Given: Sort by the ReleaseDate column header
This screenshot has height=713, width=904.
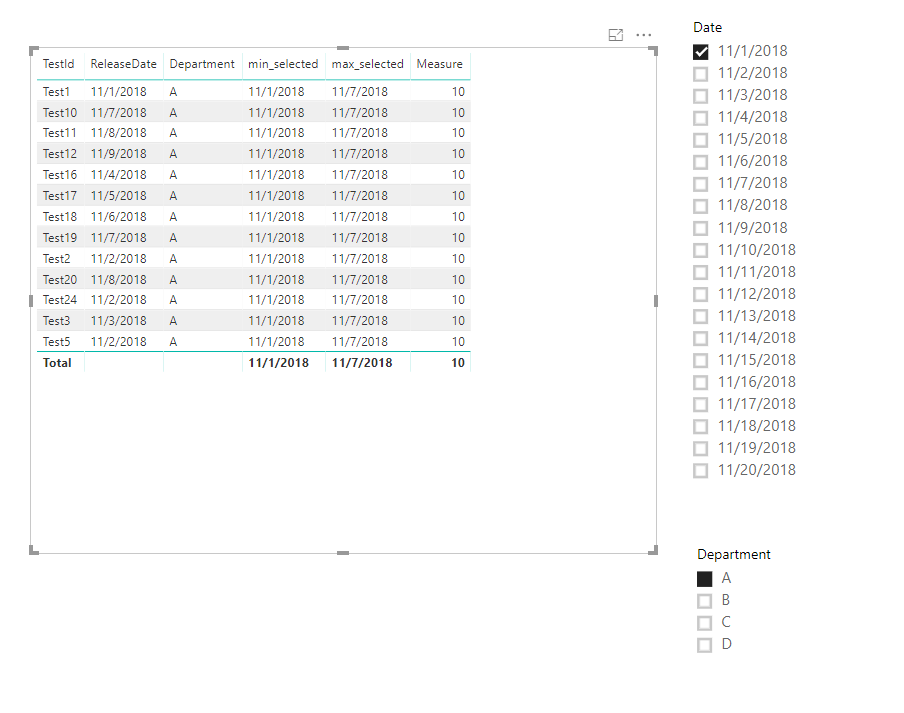Looking at the screenshot, I should tap(123, 64).
